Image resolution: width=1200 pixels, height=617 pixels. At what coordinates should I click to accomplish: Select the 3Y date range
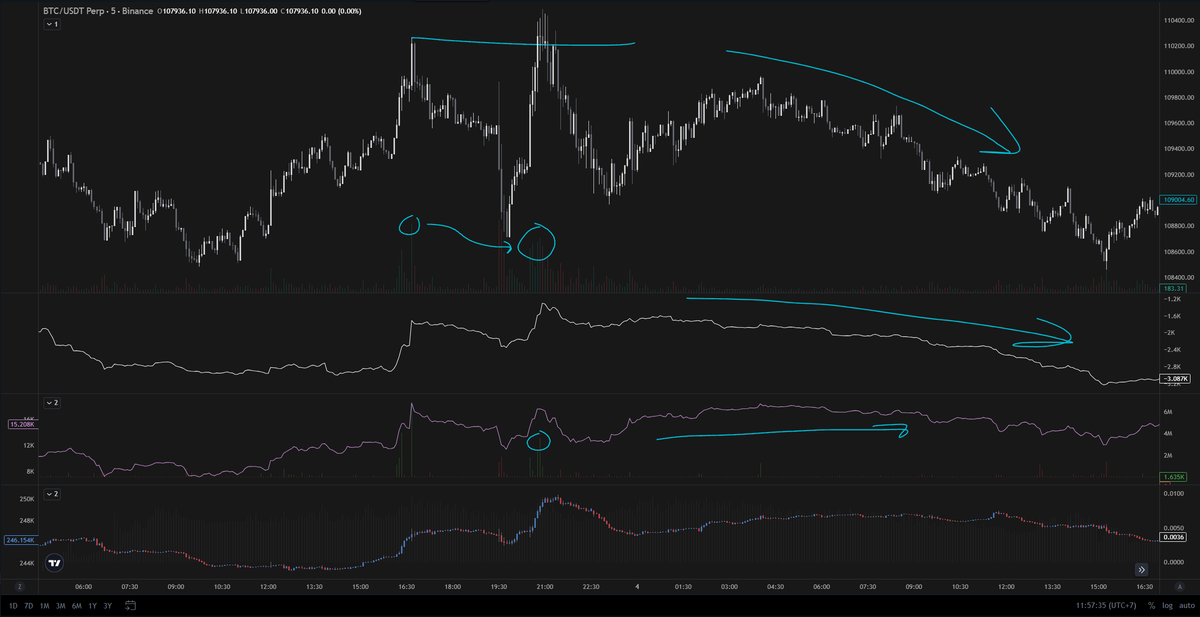click(x=109, y=606)
